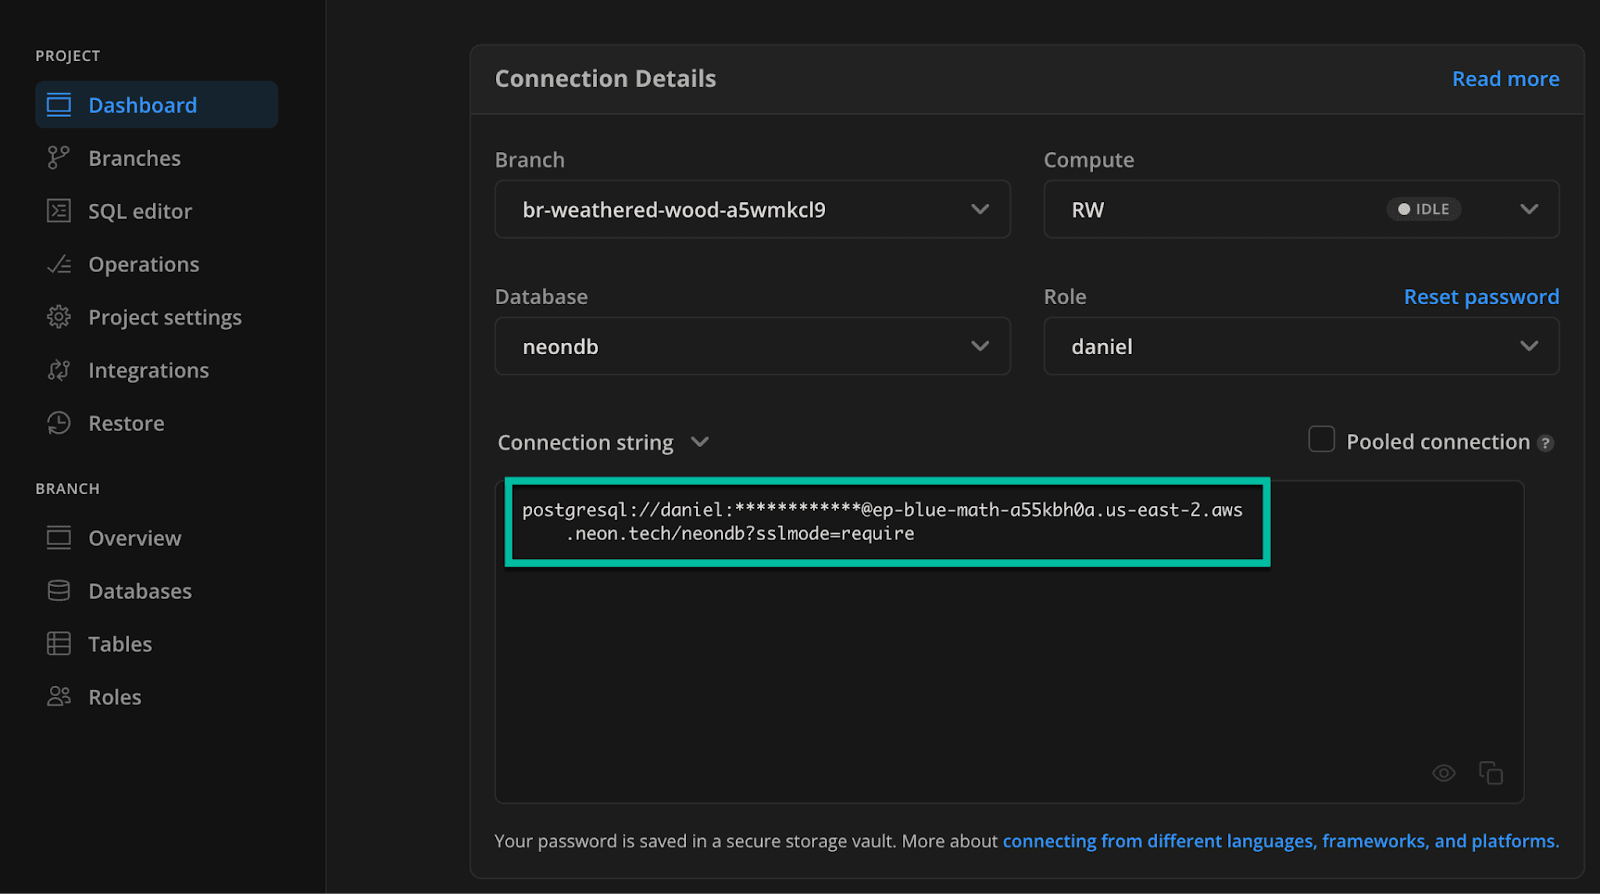Go to Tables section
The width and height of the screenshot is (1600, 894).
[x=120, y=644]
